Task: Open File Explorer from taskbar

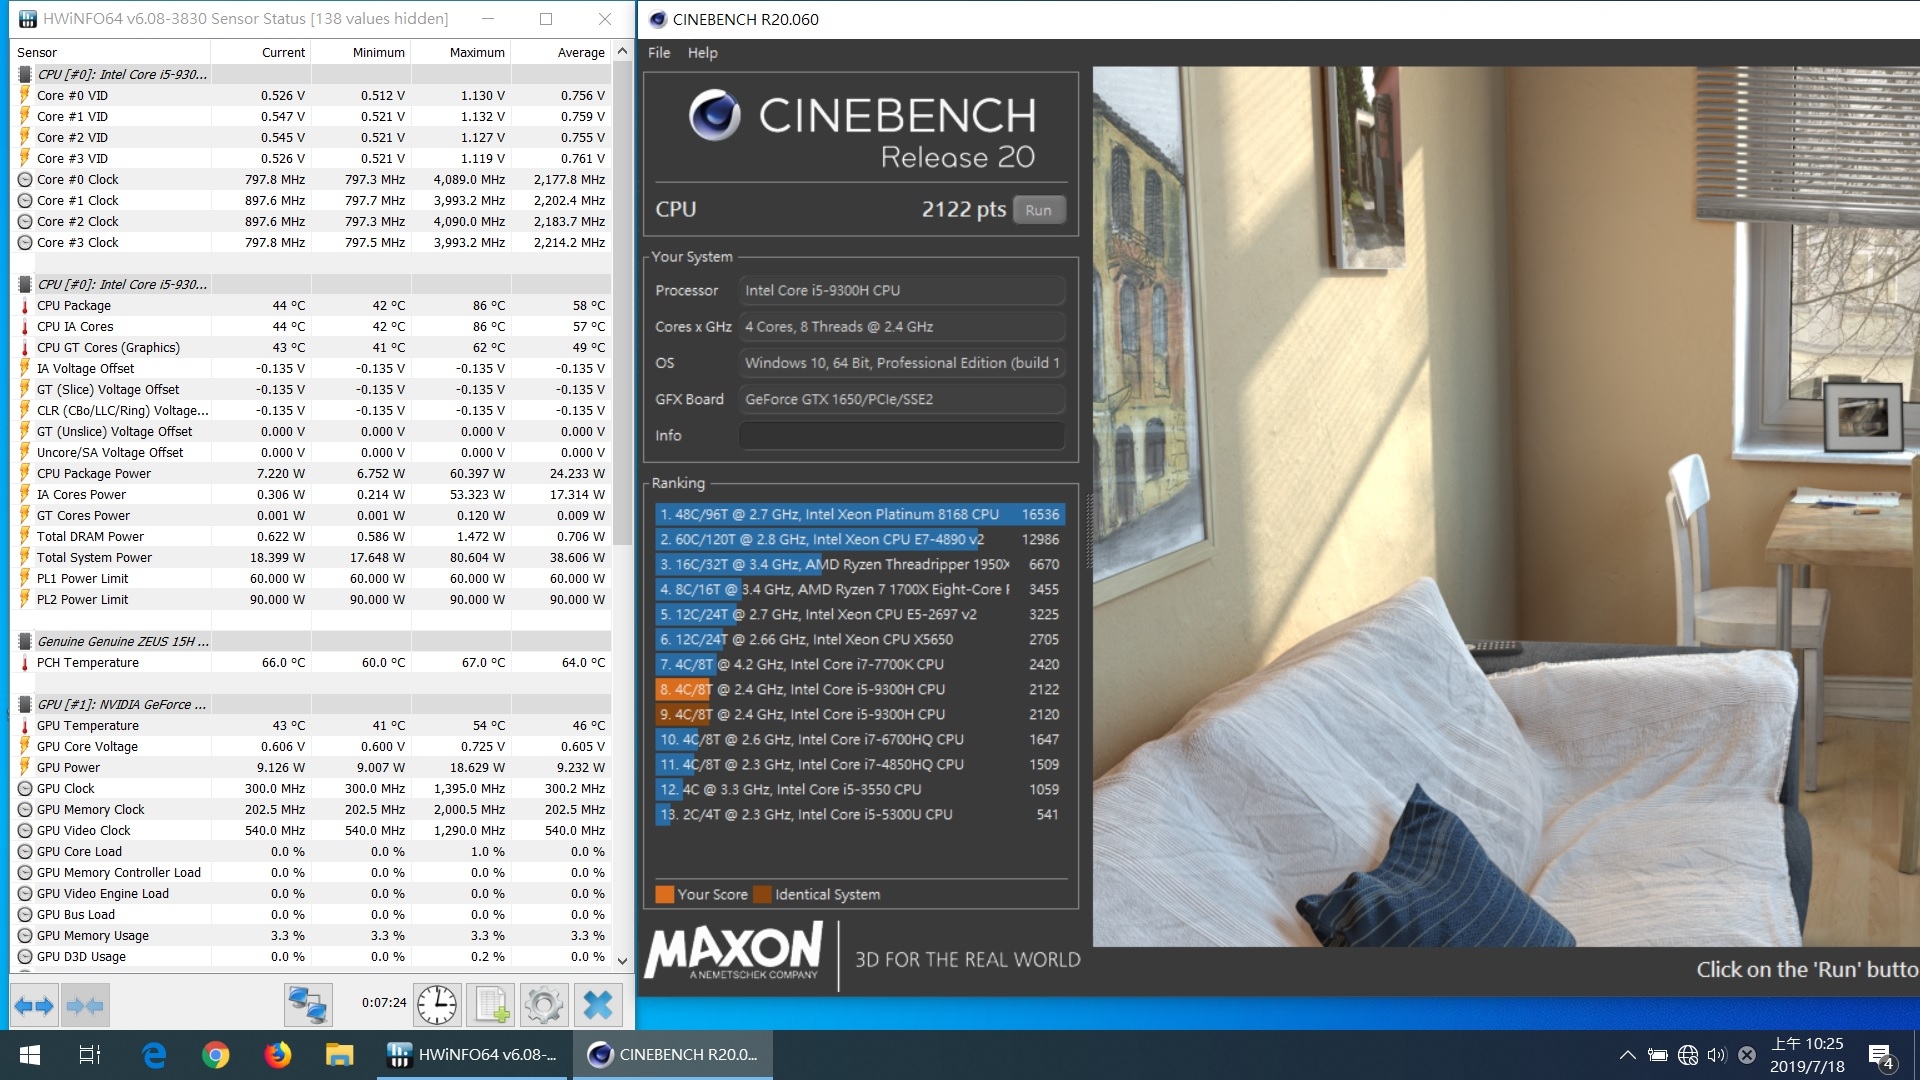Action: [339, 1055]
